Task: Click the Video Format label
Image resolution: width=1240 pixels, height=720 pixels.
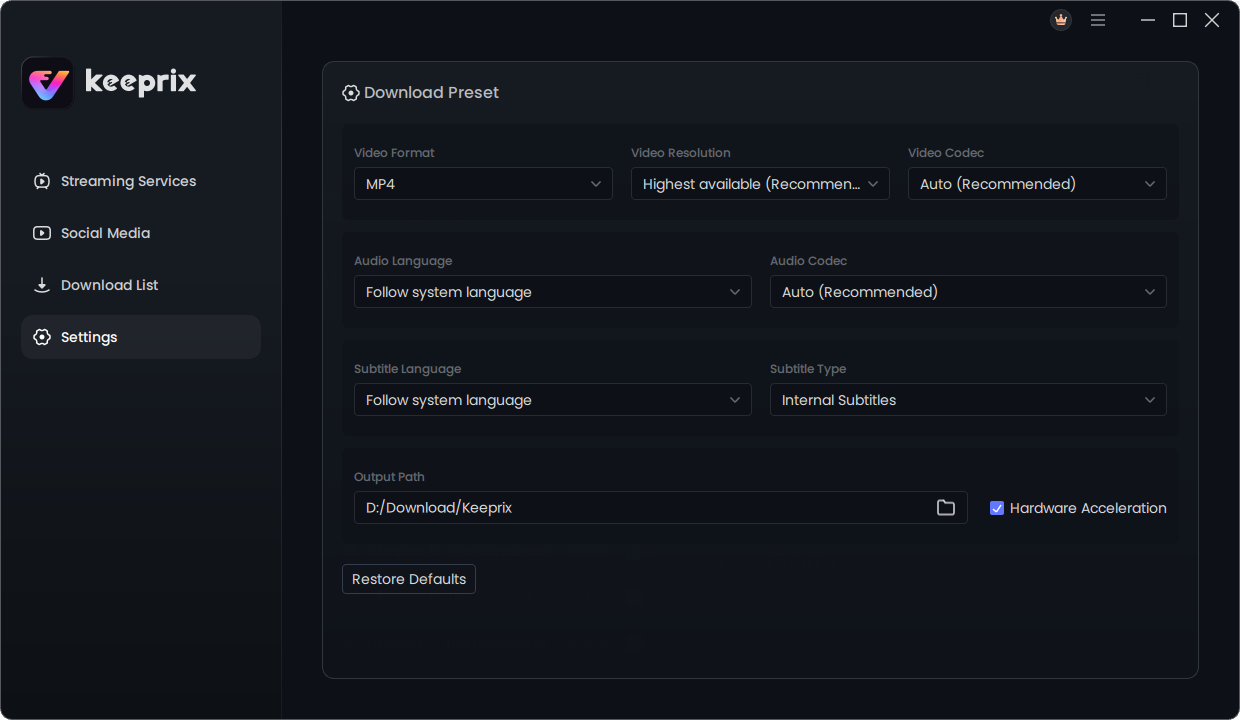Action: coord(394,153)
